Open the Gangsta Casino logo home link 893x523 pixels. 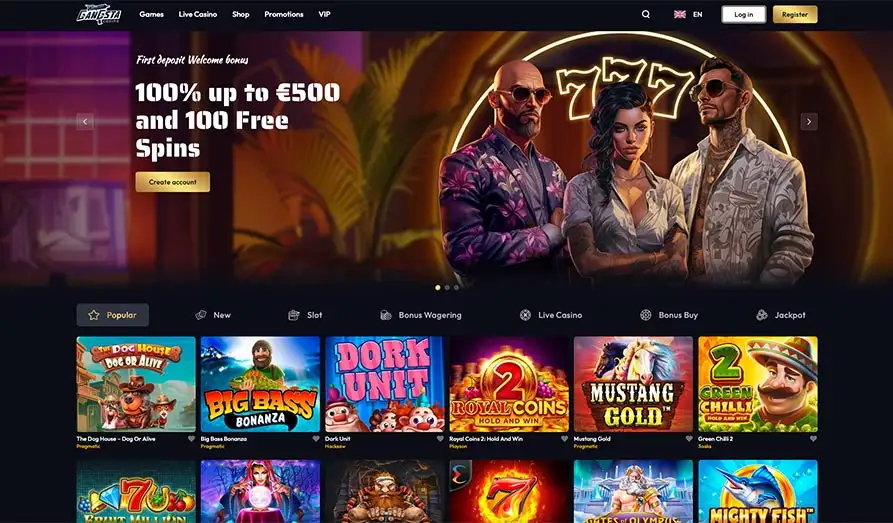pyautogui.click(x=99, y=14)
